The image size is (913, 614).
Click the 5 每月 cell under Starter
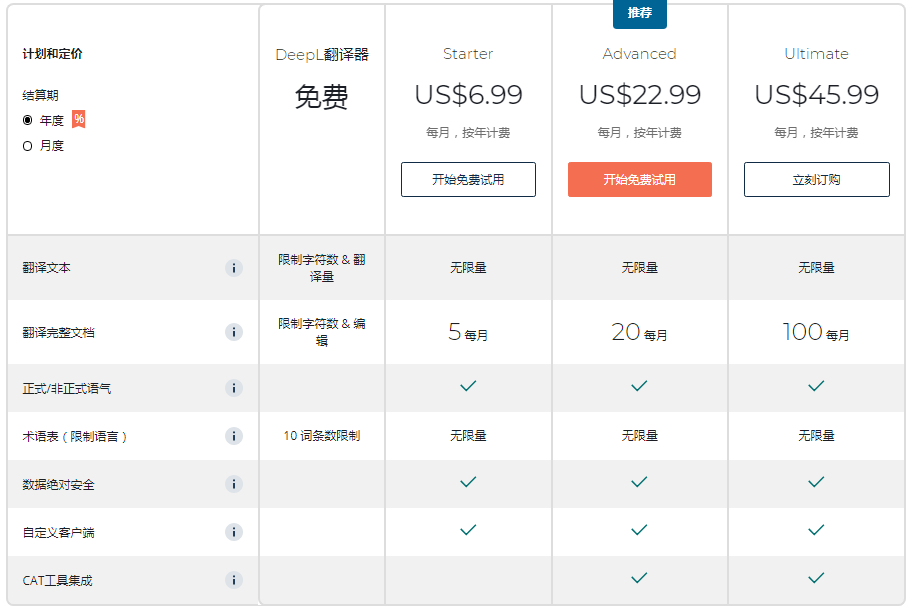pyautogui.click(x=468, y=332)
